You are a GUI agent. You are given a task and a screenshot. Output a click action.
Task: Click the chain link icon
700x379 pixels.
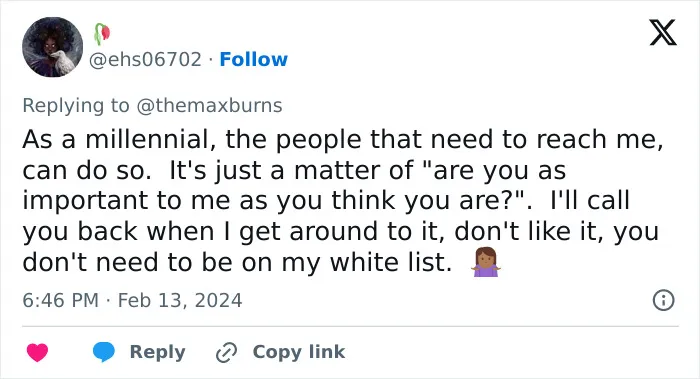[226, 352]
